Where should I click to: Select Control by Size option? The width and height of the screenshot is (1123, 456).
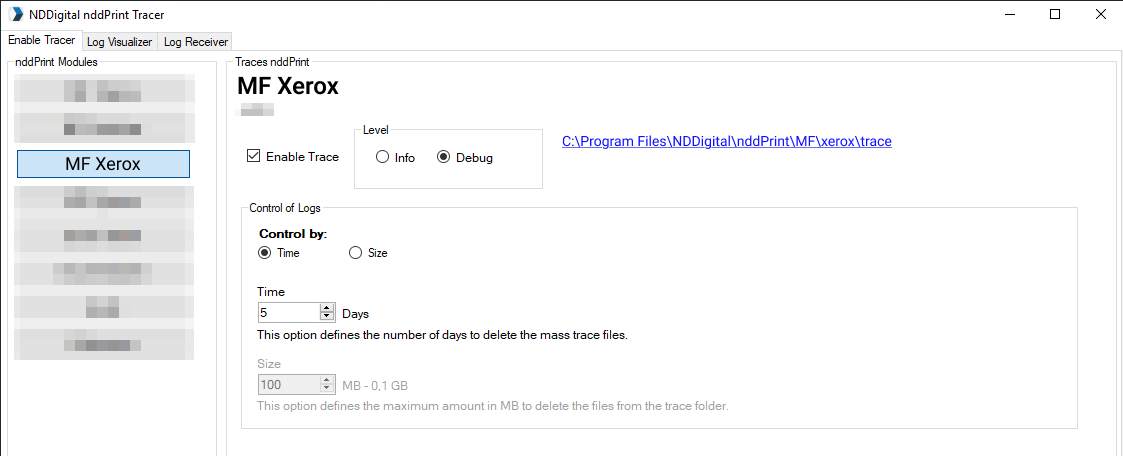click(x=355, y=253)
